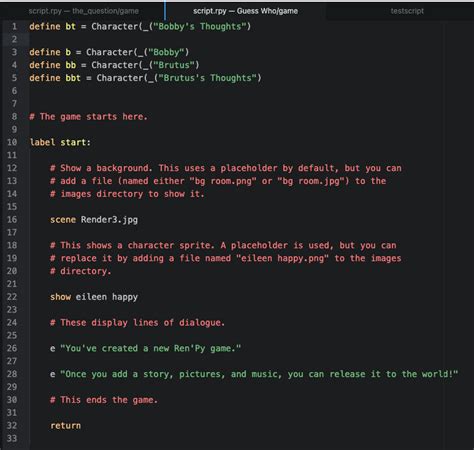The image size is (474, 450).
Task: Click the string starting "Once you add a story"
Action: click(259, 374)
